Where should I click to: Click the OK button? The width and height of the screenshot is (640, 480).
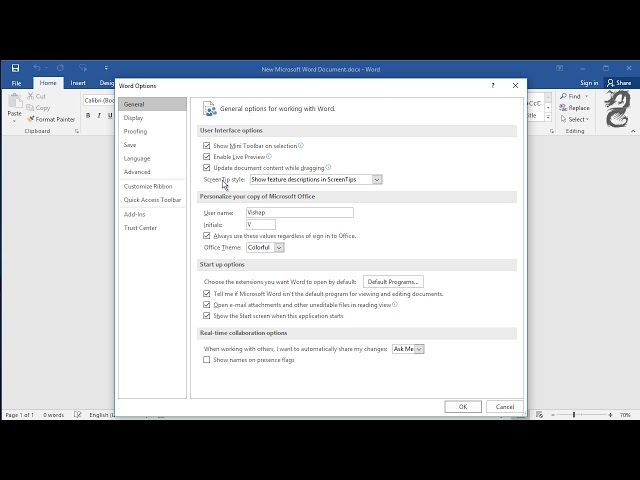point(463,407)
